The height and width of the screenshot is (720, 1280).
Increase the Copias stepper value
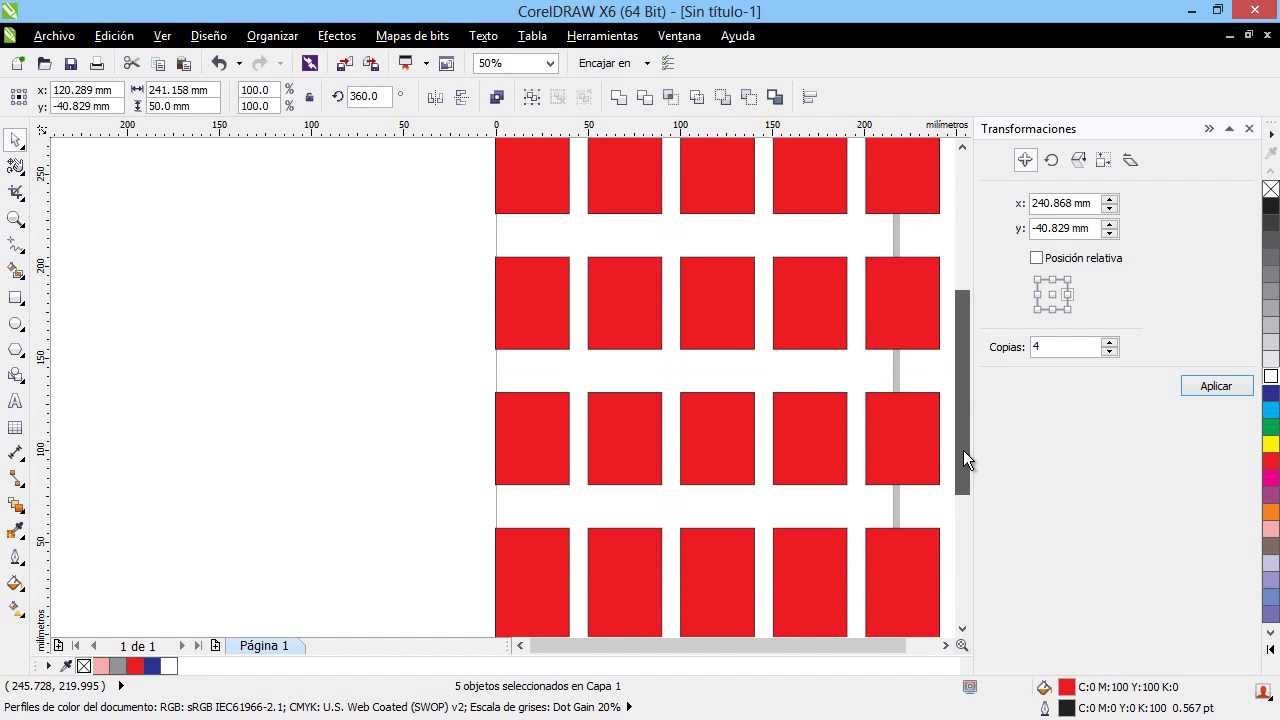click(x=1109, y=342)
